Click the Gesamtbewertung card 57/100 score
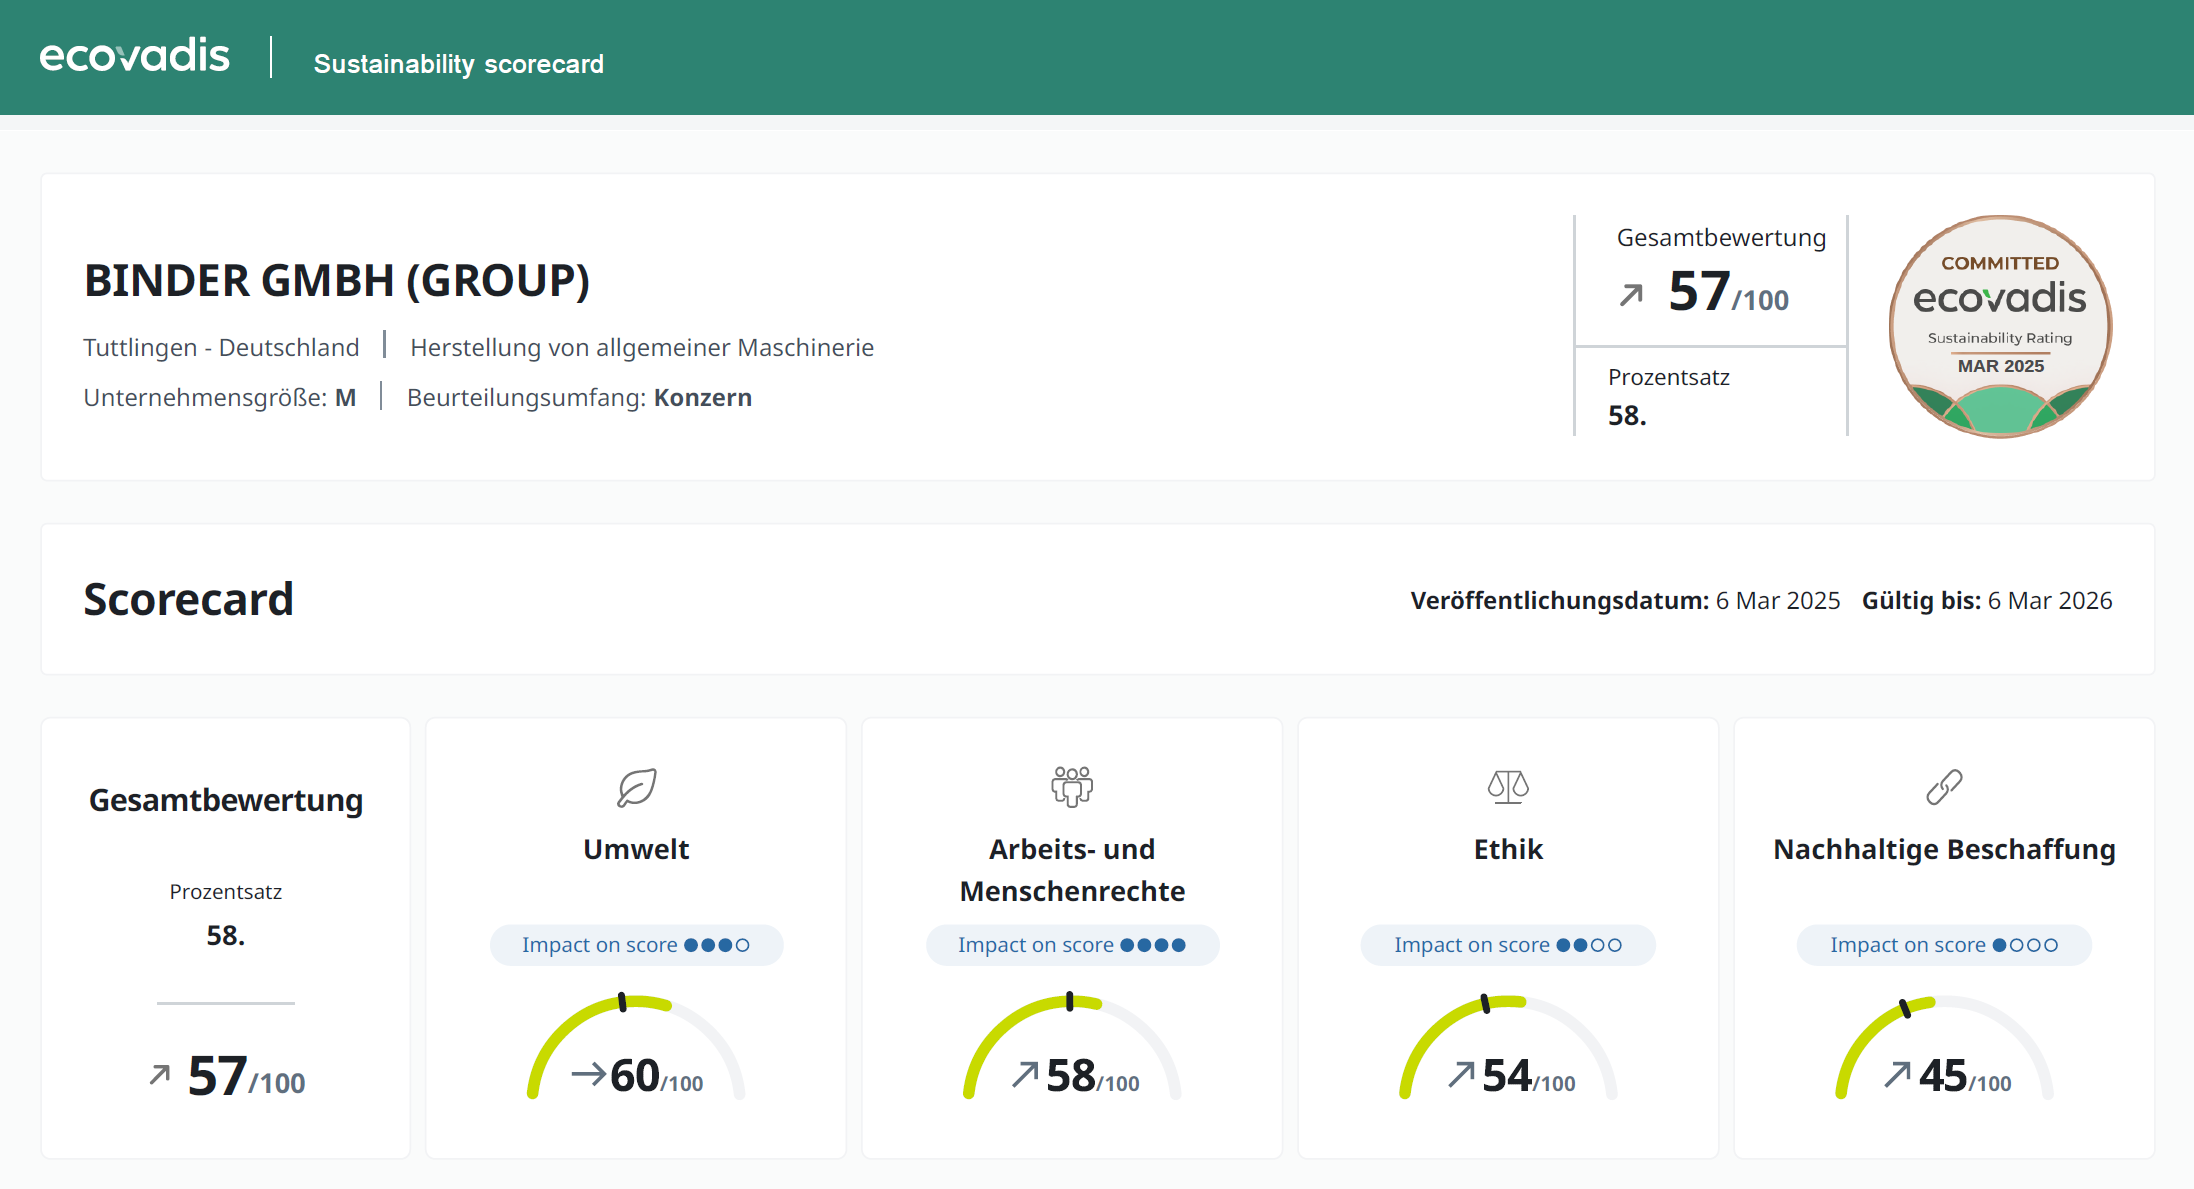The height and width of the screenshot is (1189, 2194). 246,1077
